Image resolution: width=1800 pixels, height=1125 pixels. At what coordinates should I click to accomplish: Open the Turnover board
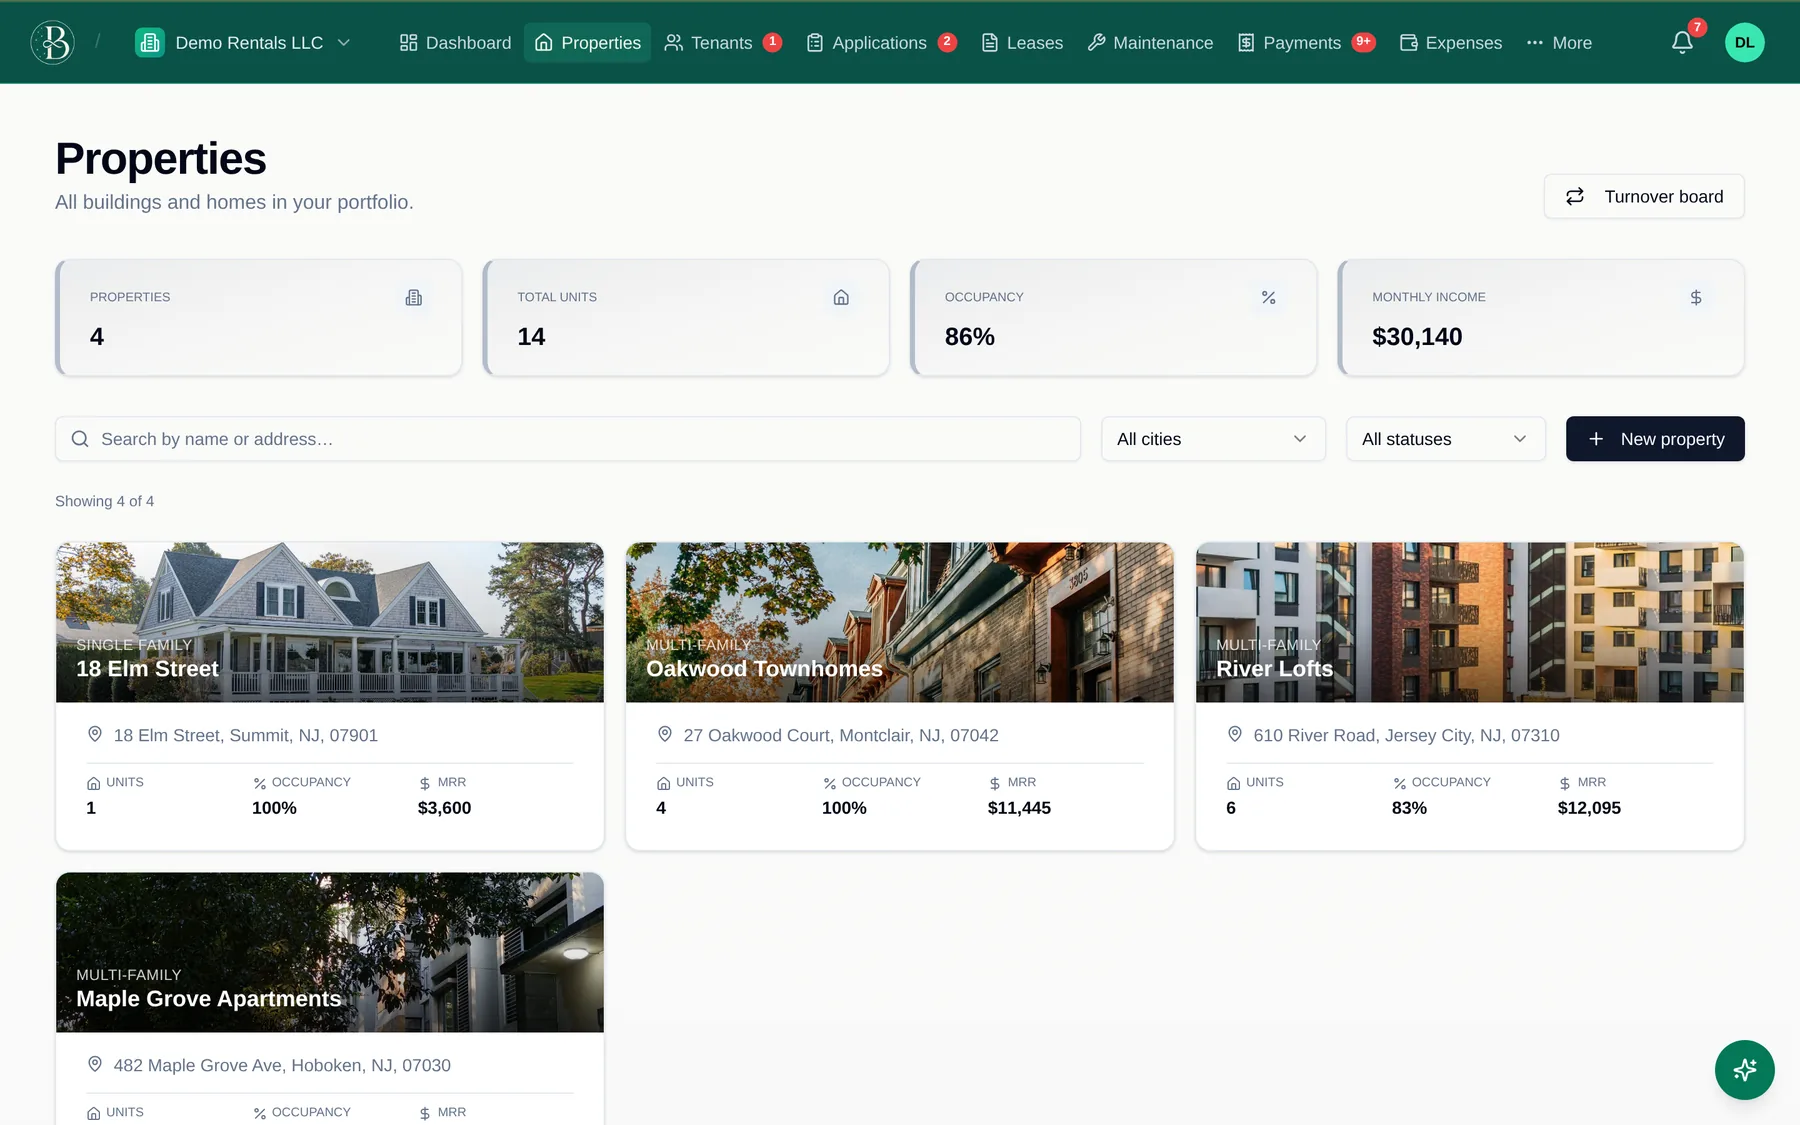click(1644, 197)
